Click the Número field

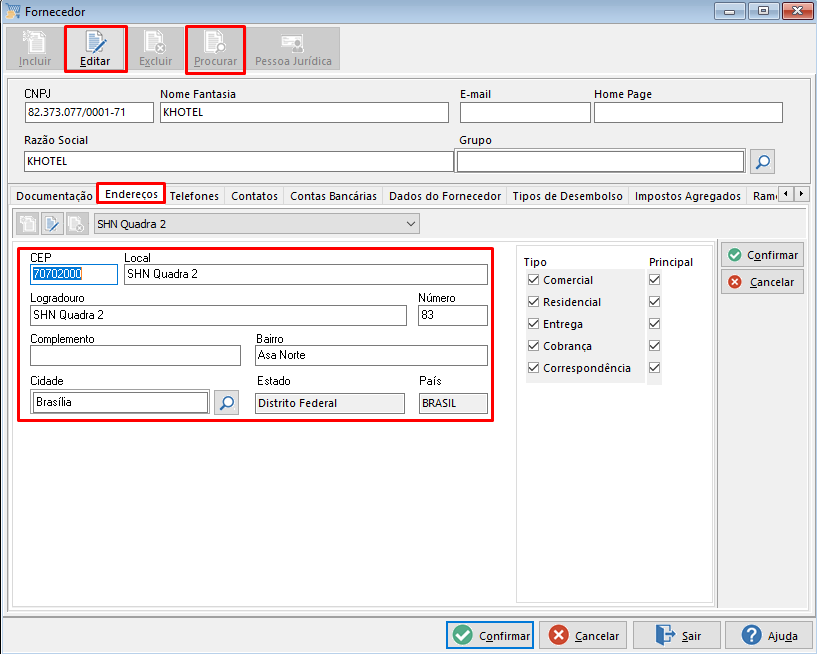pyautogui.click(x=453, y=315)
